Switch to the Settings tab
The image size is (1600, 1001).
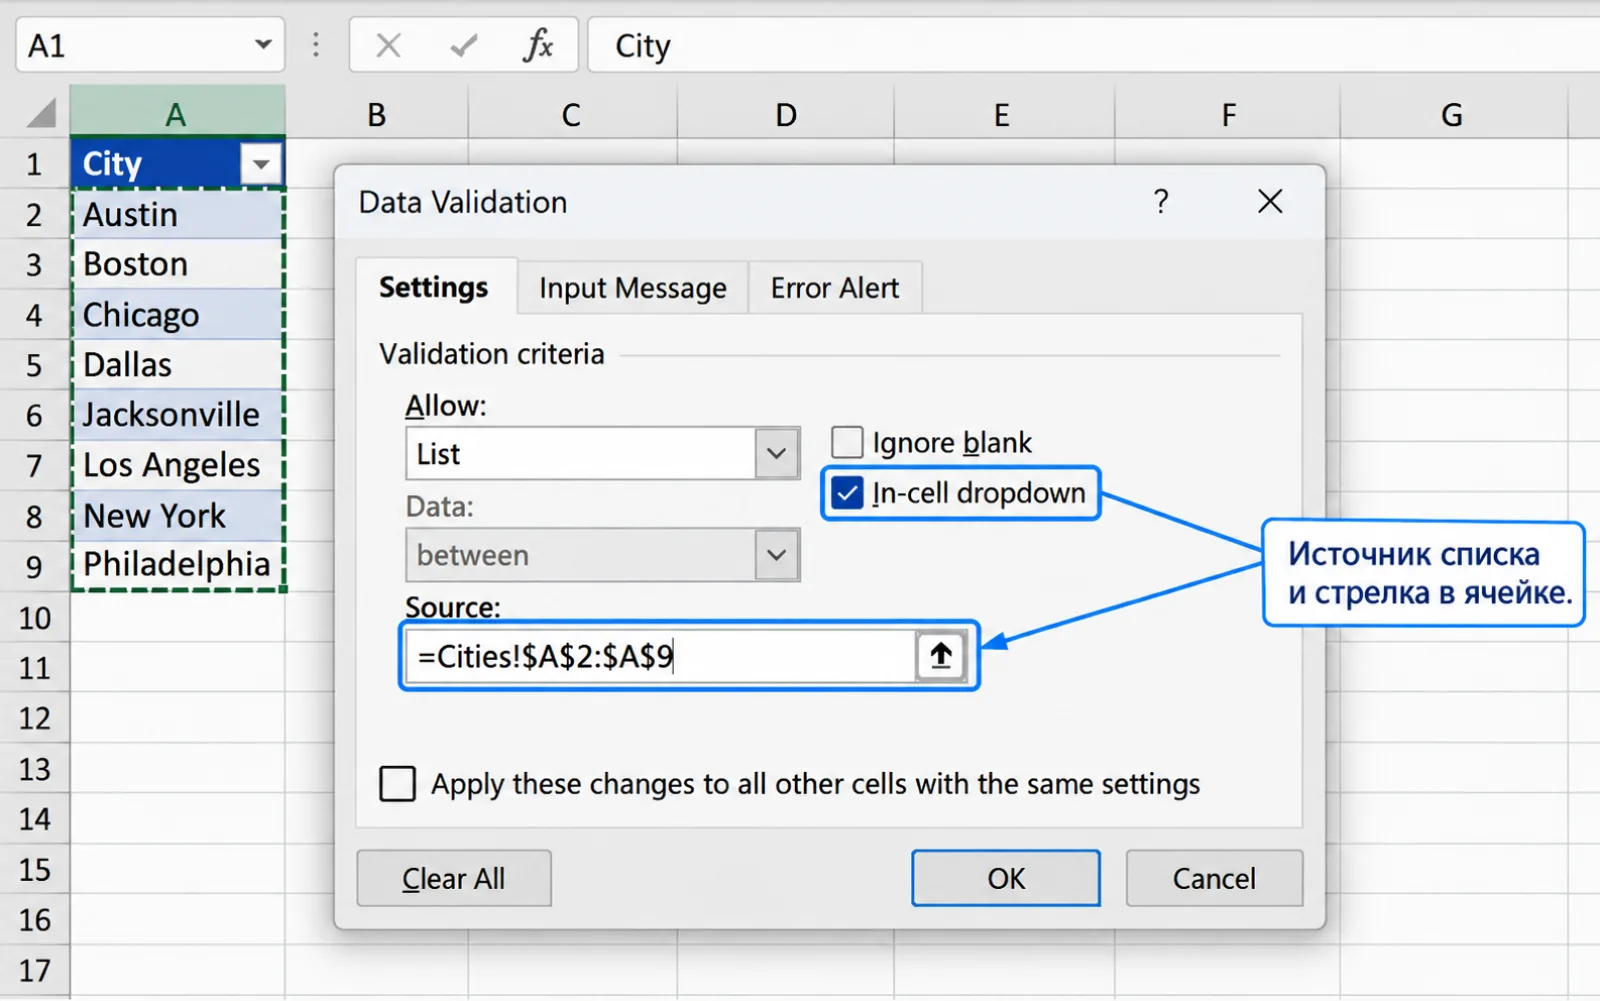coord(433,288)
